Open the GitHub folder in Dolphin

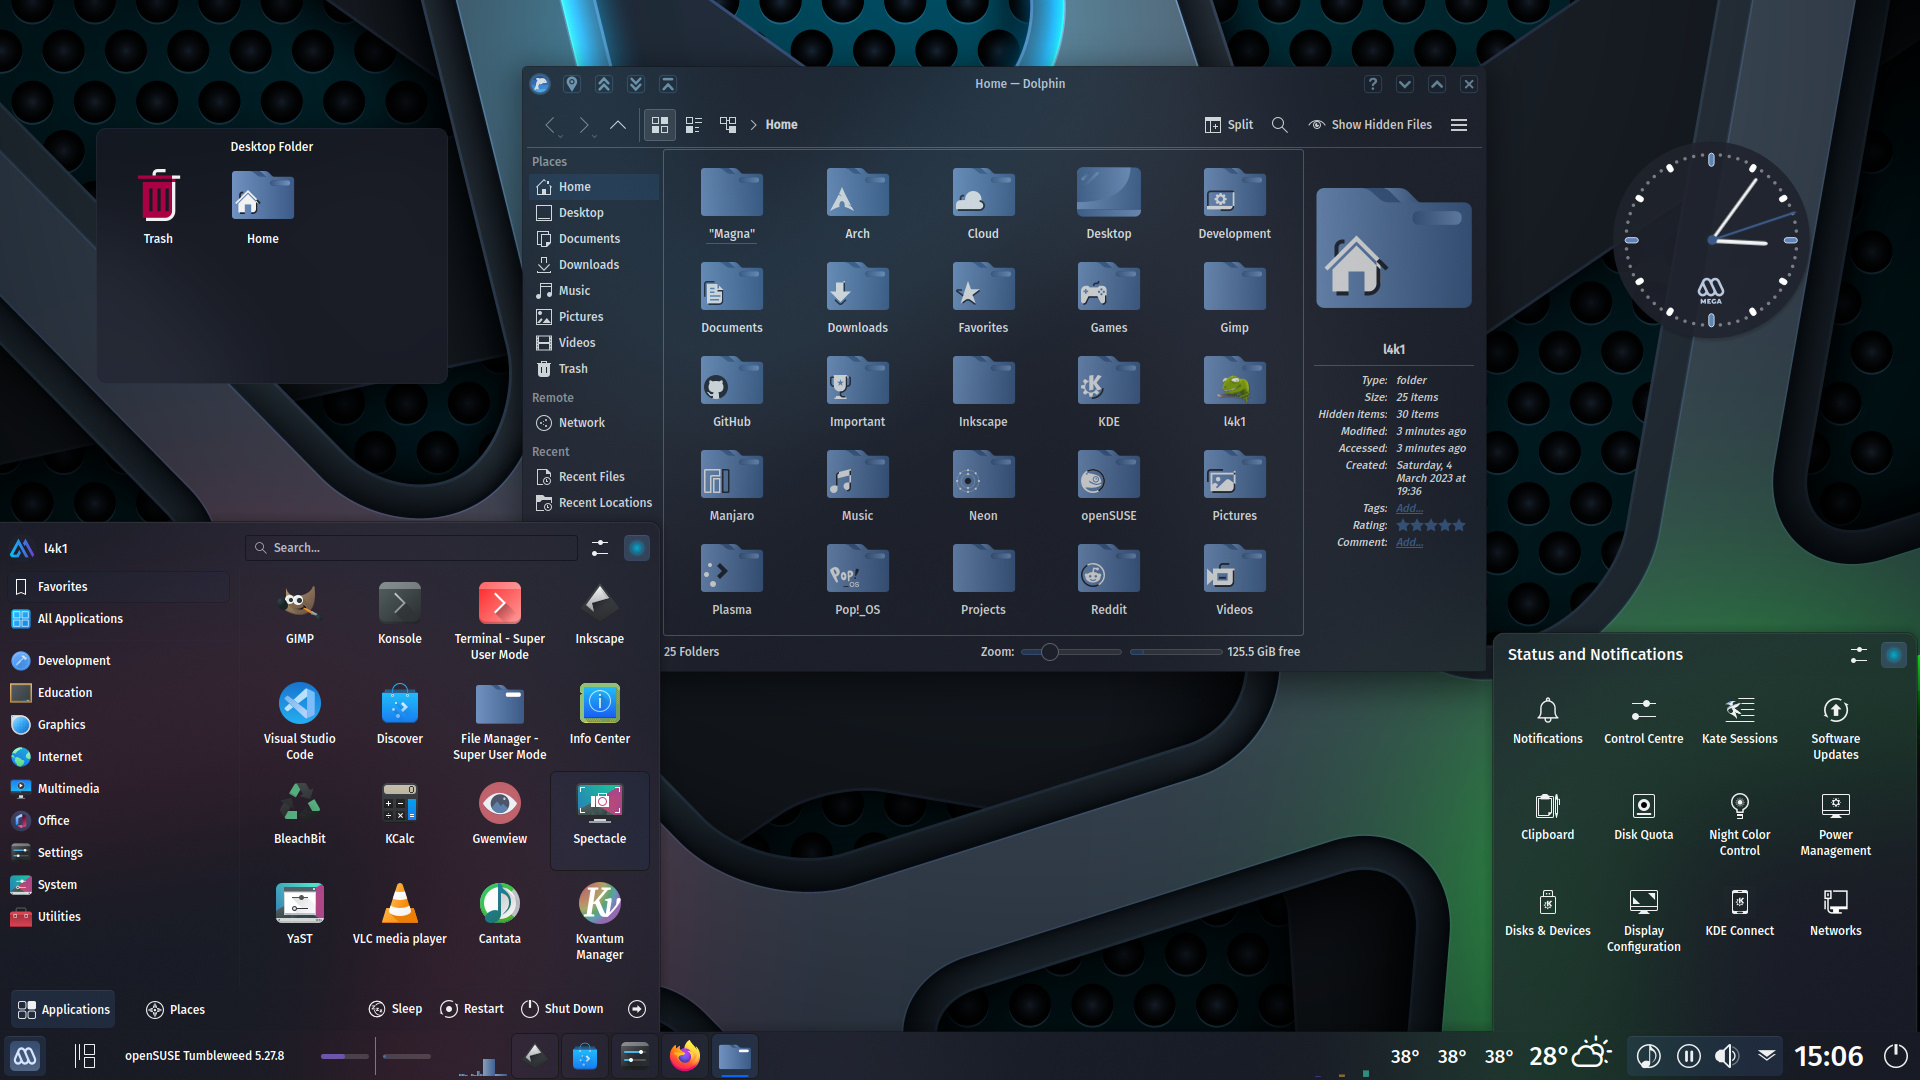click(732, 394)
